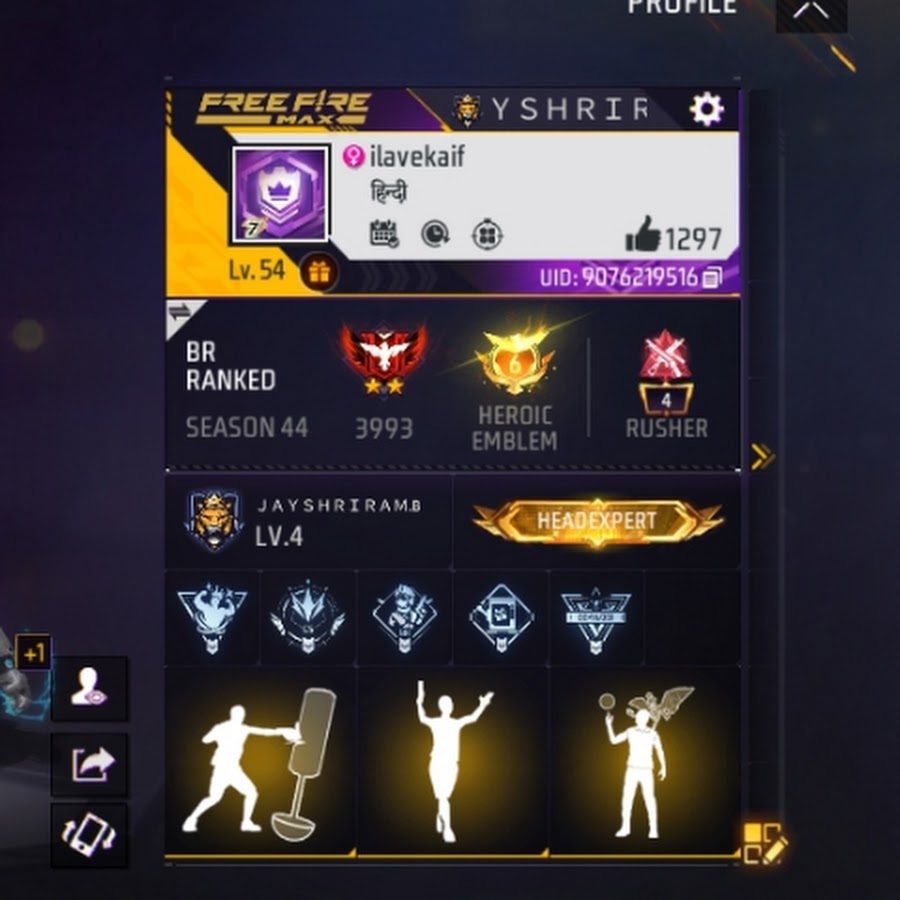Open the calendar check-in icon
This screenshot has height=900, width=900.
pos(384,234)
